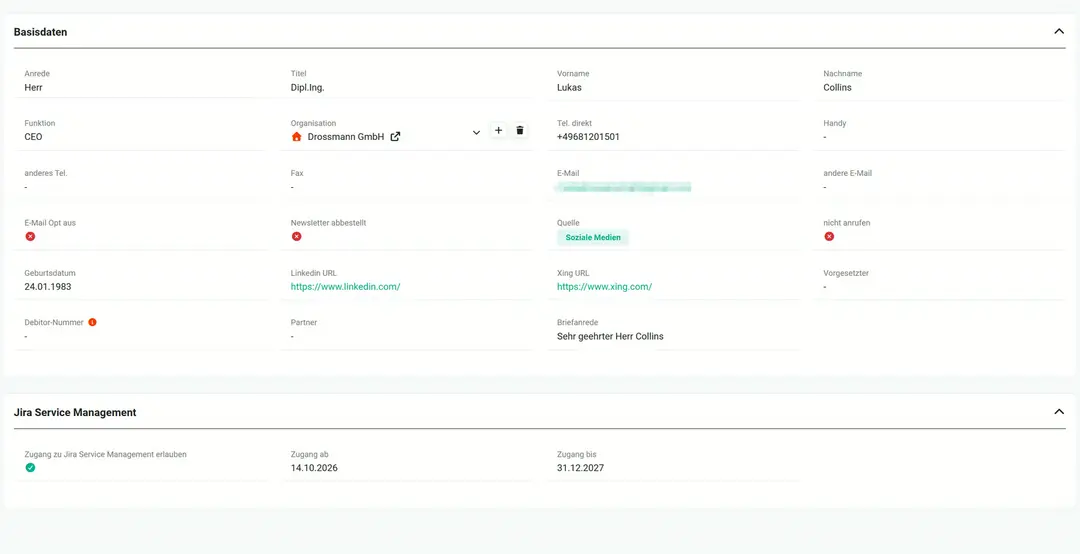Edit the Titel field Dipl.Ing.
The height and width of the screenshot is (554, 1080).
[x=307, y=88]
